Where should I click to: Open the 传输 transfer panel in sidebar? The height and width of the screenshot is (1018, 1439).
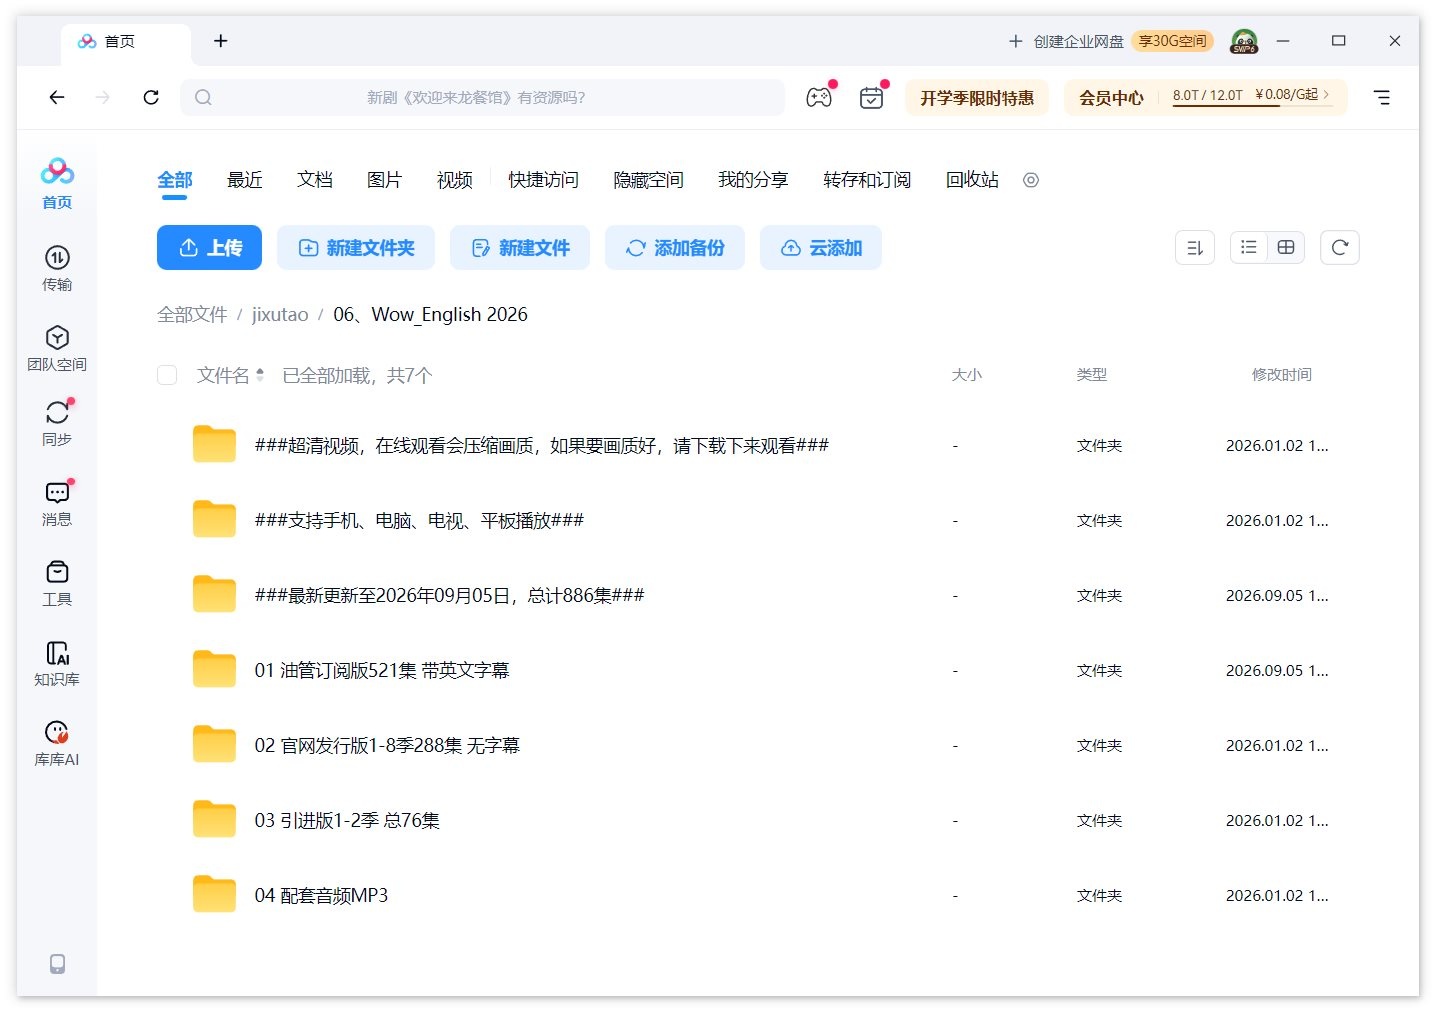click(57, 268)
